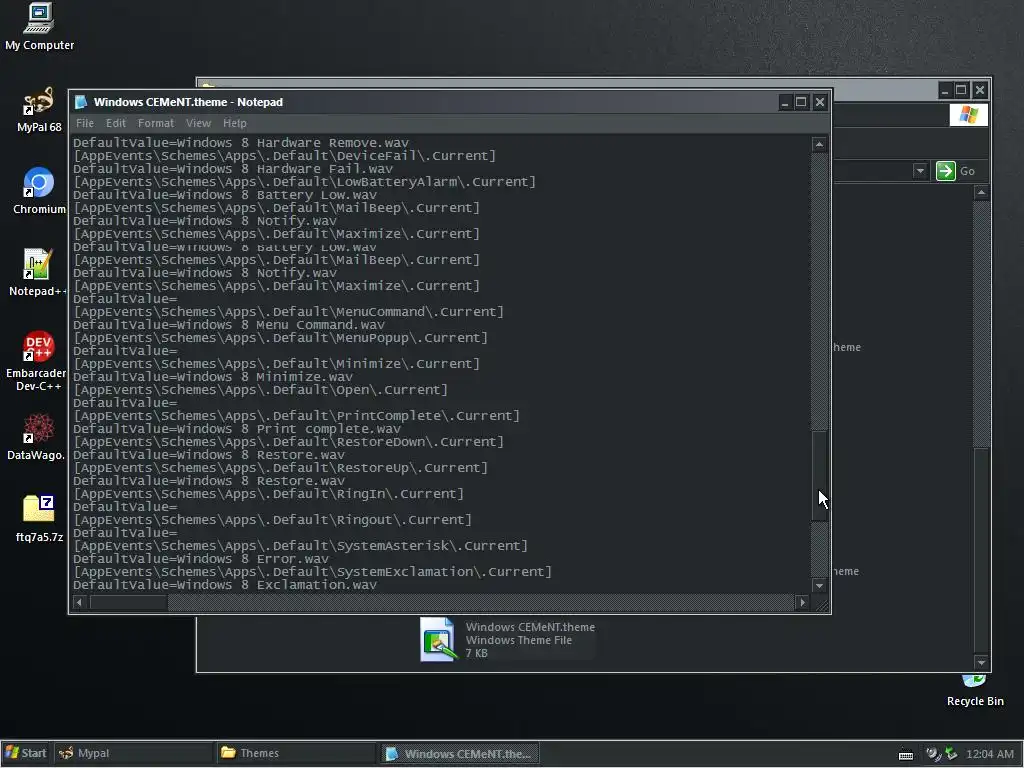Click the RestoreDown\.Current section line
The image size is (1024, 768).
click(x=288, y=441)
